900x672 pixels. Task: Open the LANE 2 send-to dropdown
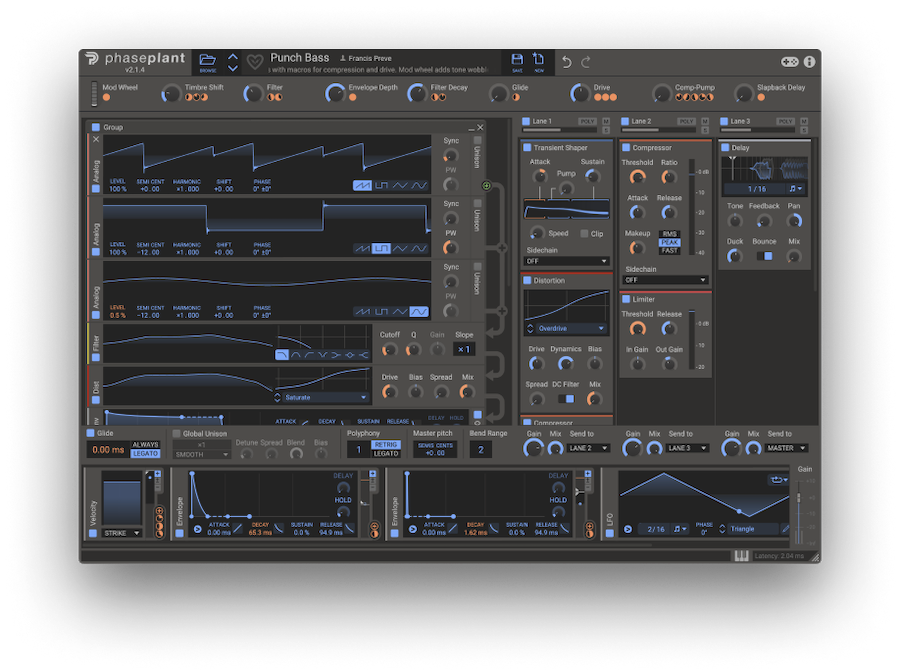click(x=588, y=448)
